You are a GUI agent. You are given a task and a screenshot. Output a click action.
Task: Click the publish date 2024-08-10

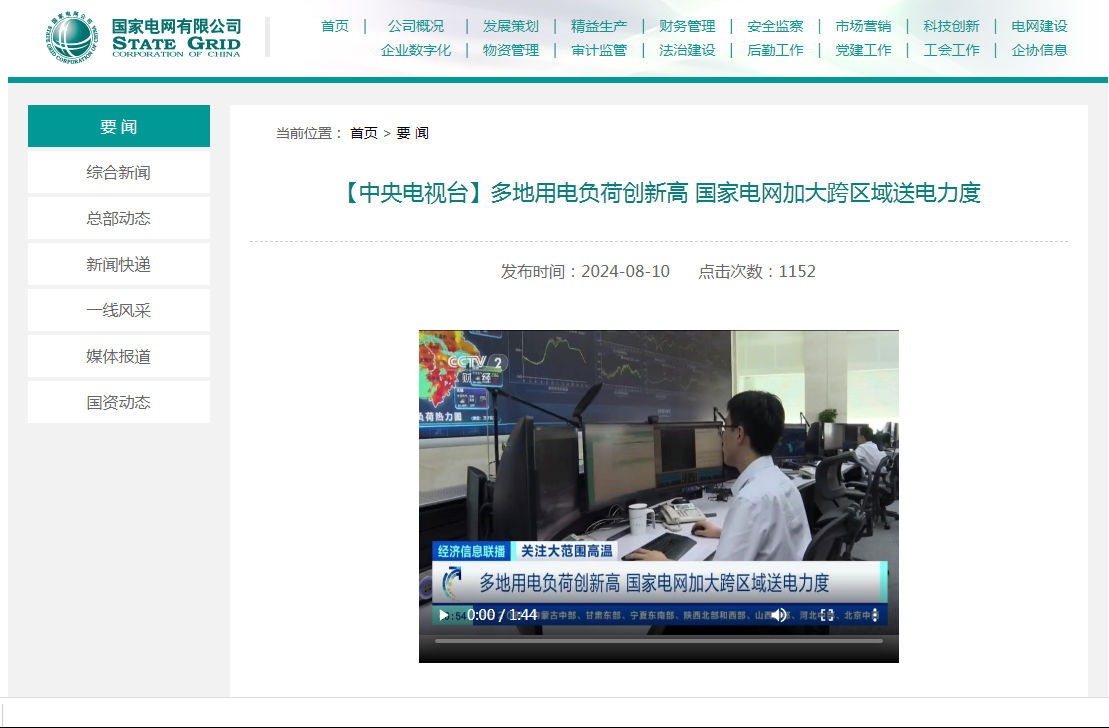(x=625, y=271)
